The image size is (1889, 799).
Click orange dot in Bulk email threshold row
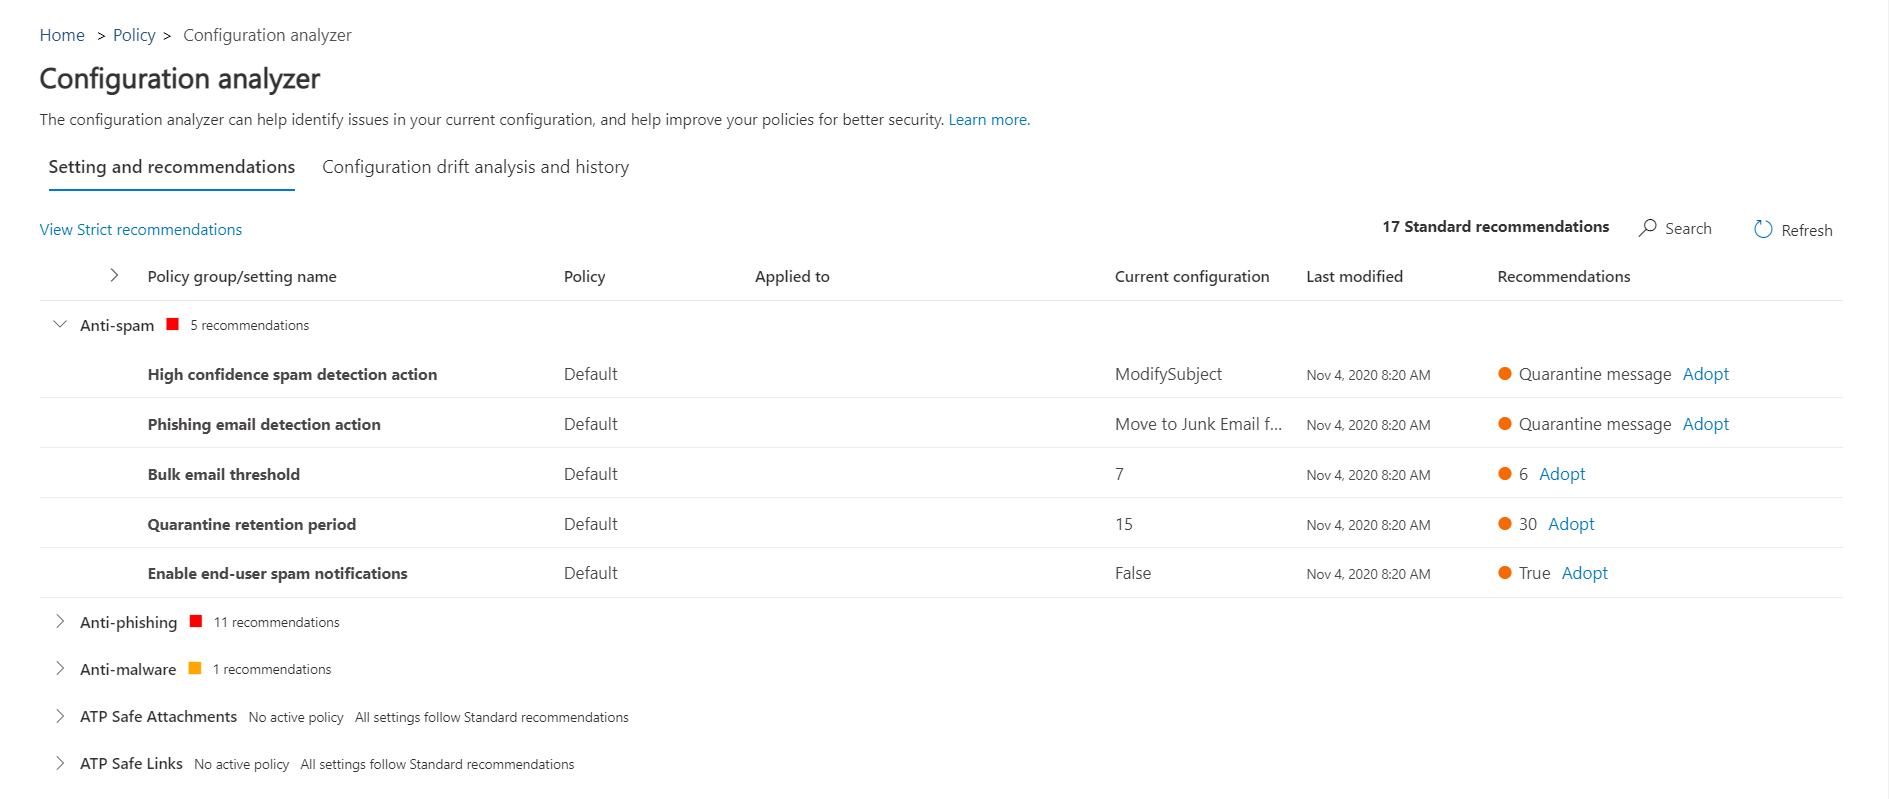(1504, 474)
